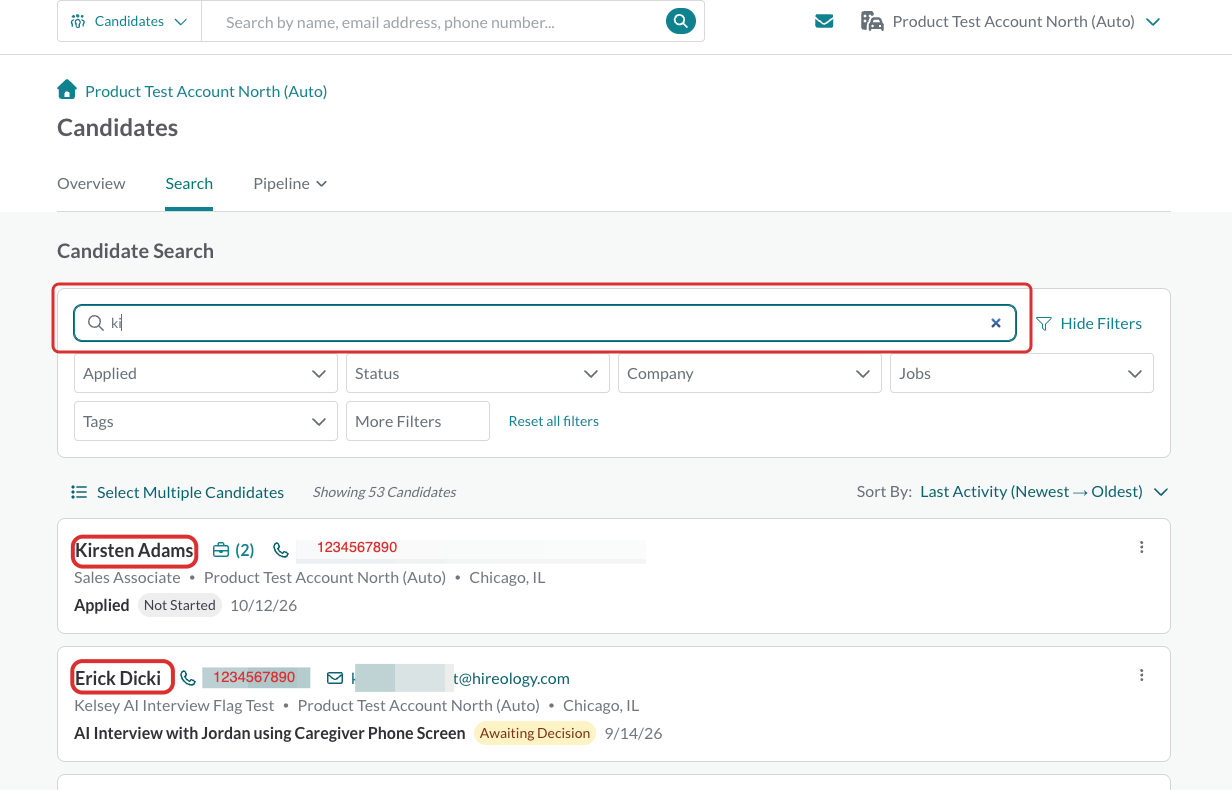Click phone icon on Erick Dicki card

tap(188, 678)
